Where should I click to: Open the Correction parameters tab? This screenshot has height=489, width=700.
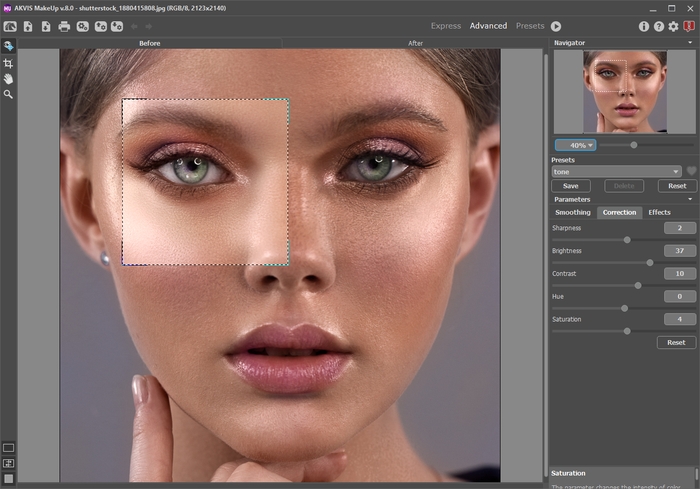619,213
